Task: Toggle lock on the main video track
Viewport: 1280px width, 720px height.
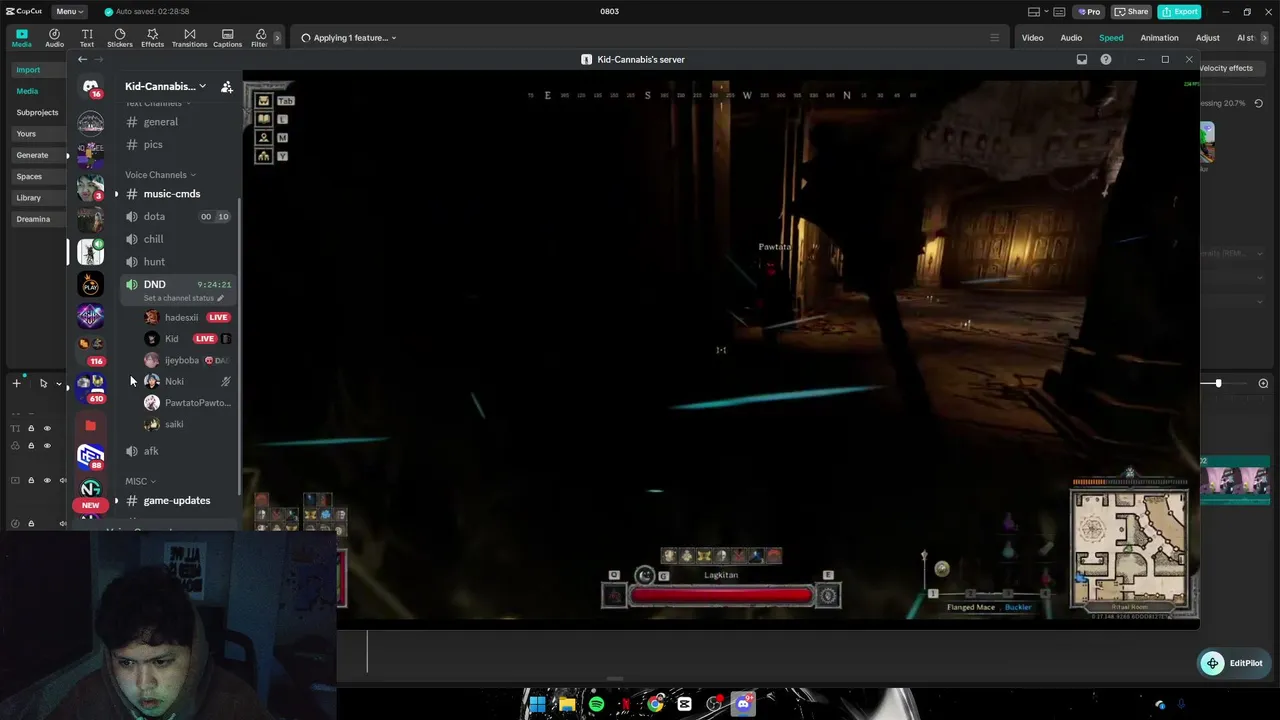Action: [31, 480]
